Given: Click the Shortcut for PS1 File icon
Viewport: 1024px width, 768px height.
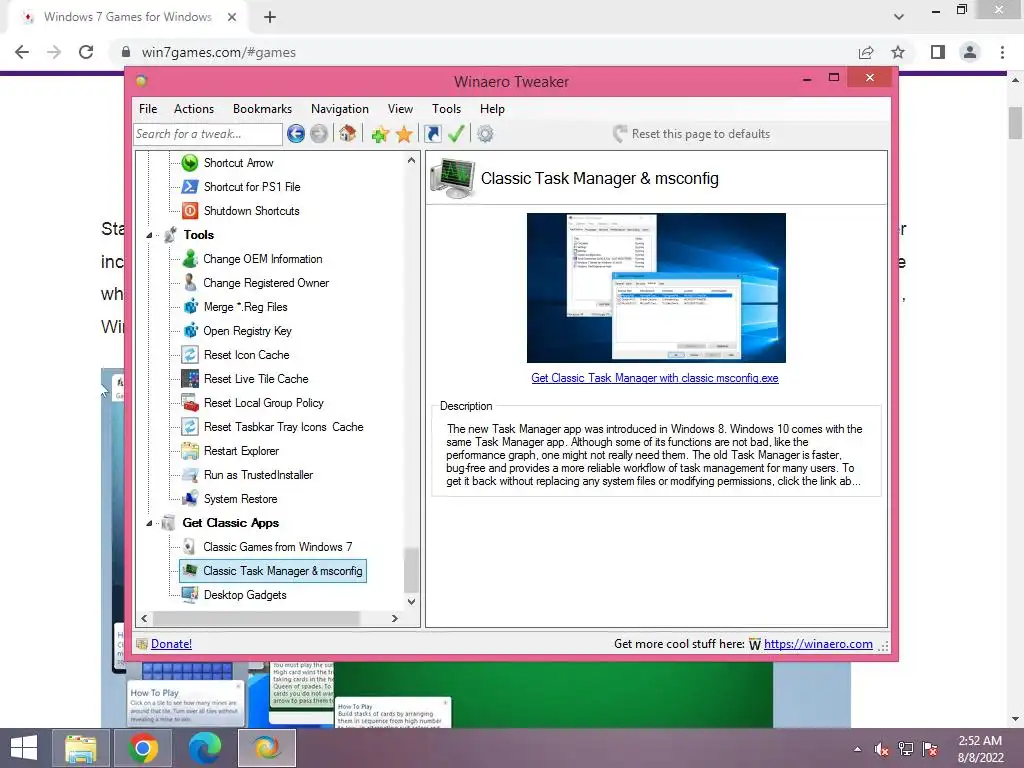Looking at the screenshot, I should 189,187.
